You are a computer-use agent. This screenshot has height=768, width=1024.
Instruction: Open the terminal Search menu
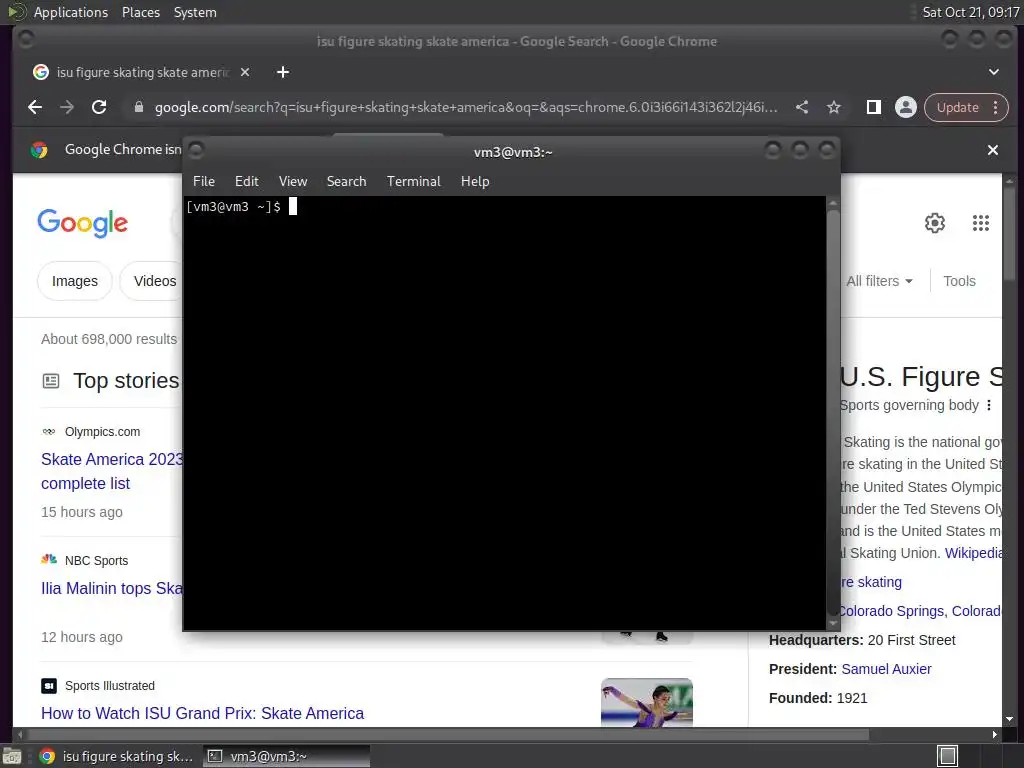(346, 181)
